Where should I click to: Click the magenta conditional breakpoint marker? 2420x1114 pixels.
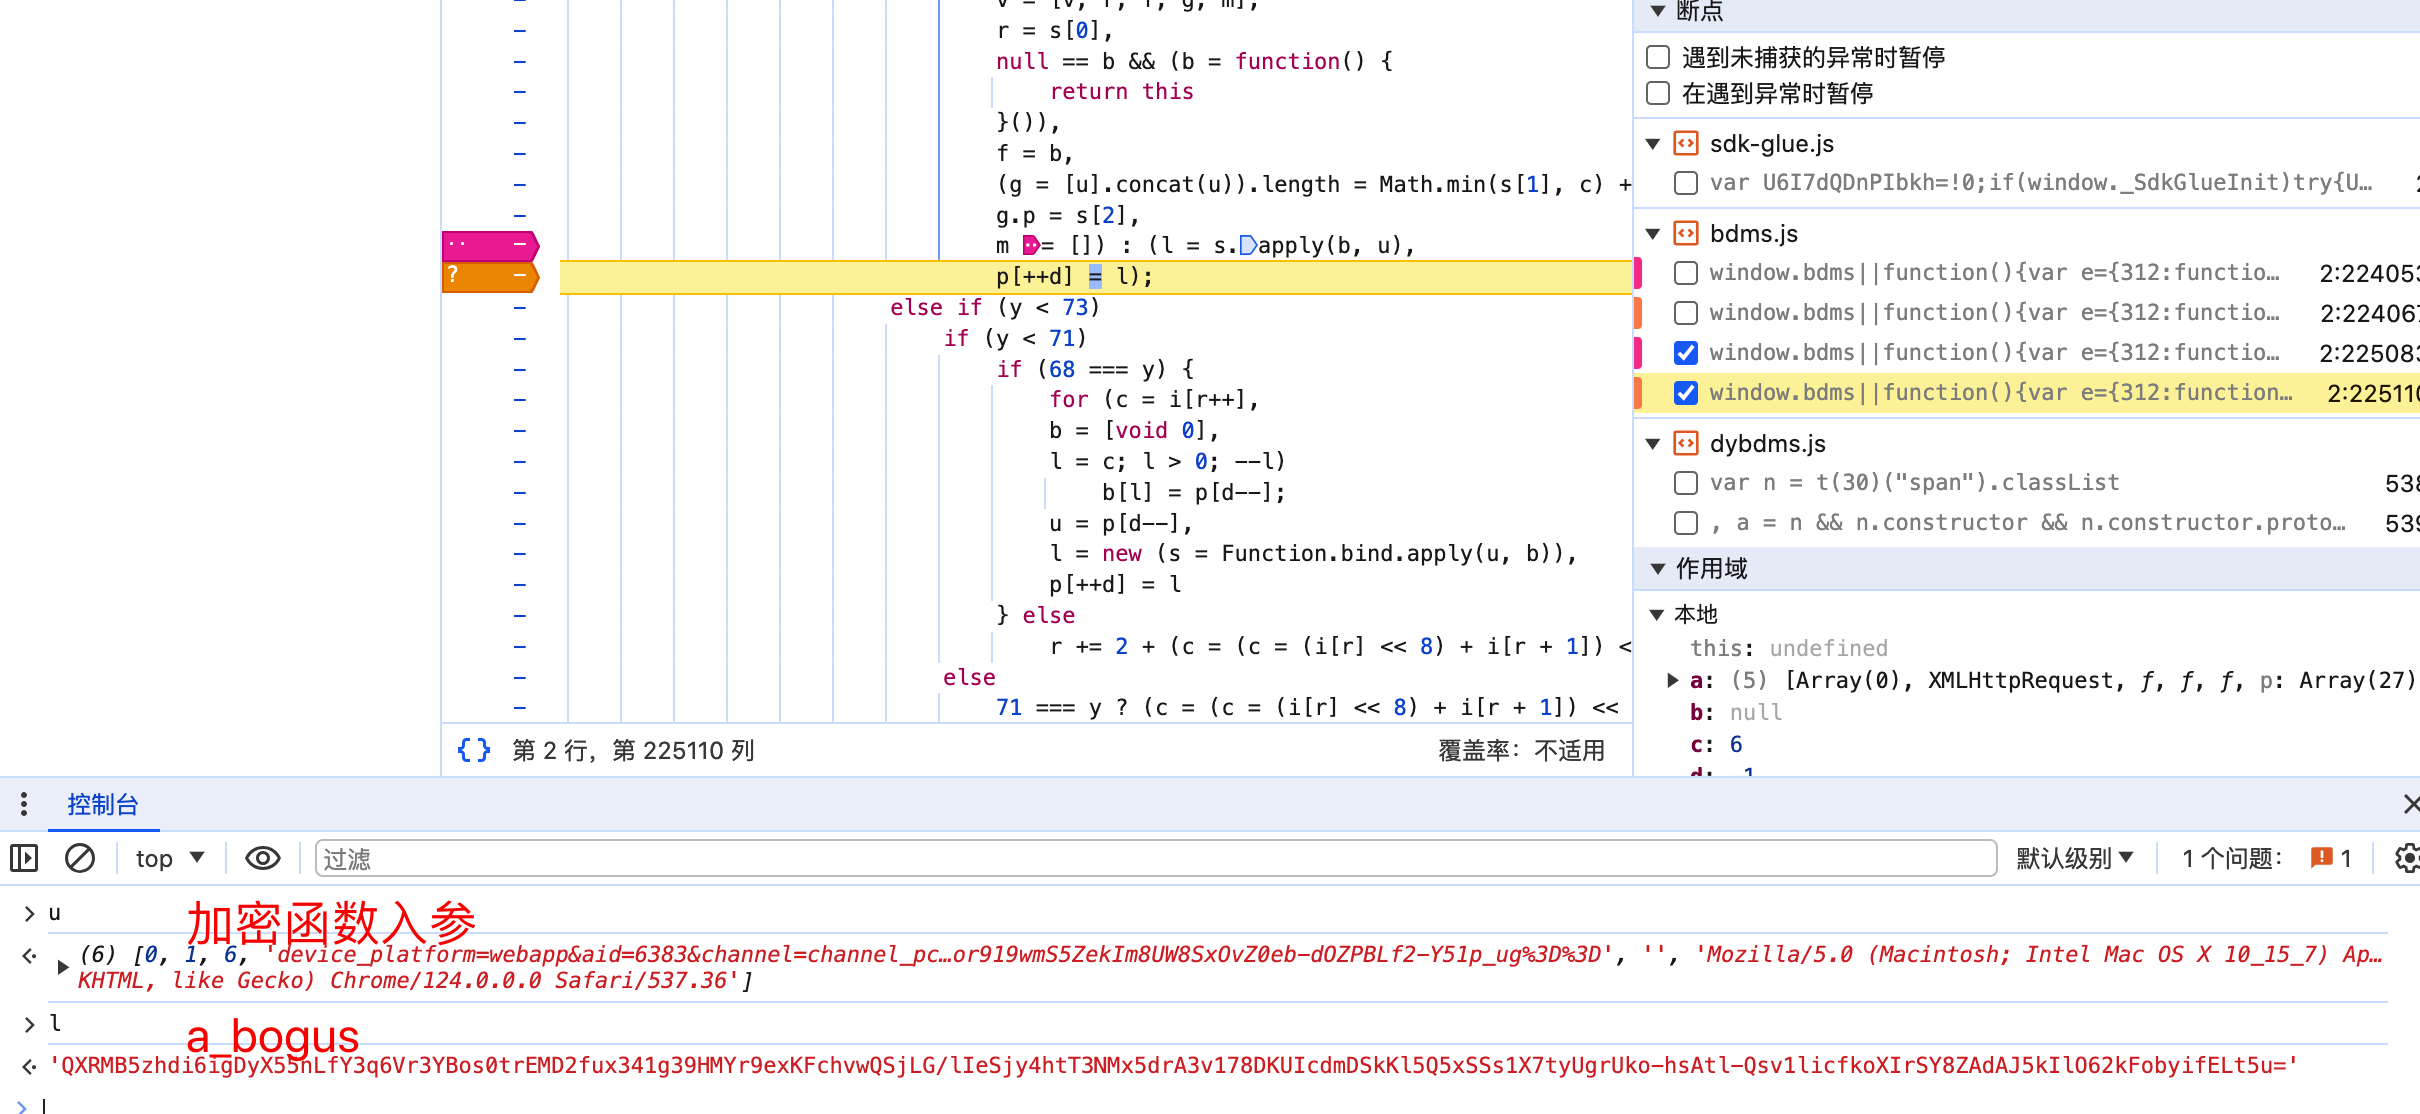pos(490,245)
